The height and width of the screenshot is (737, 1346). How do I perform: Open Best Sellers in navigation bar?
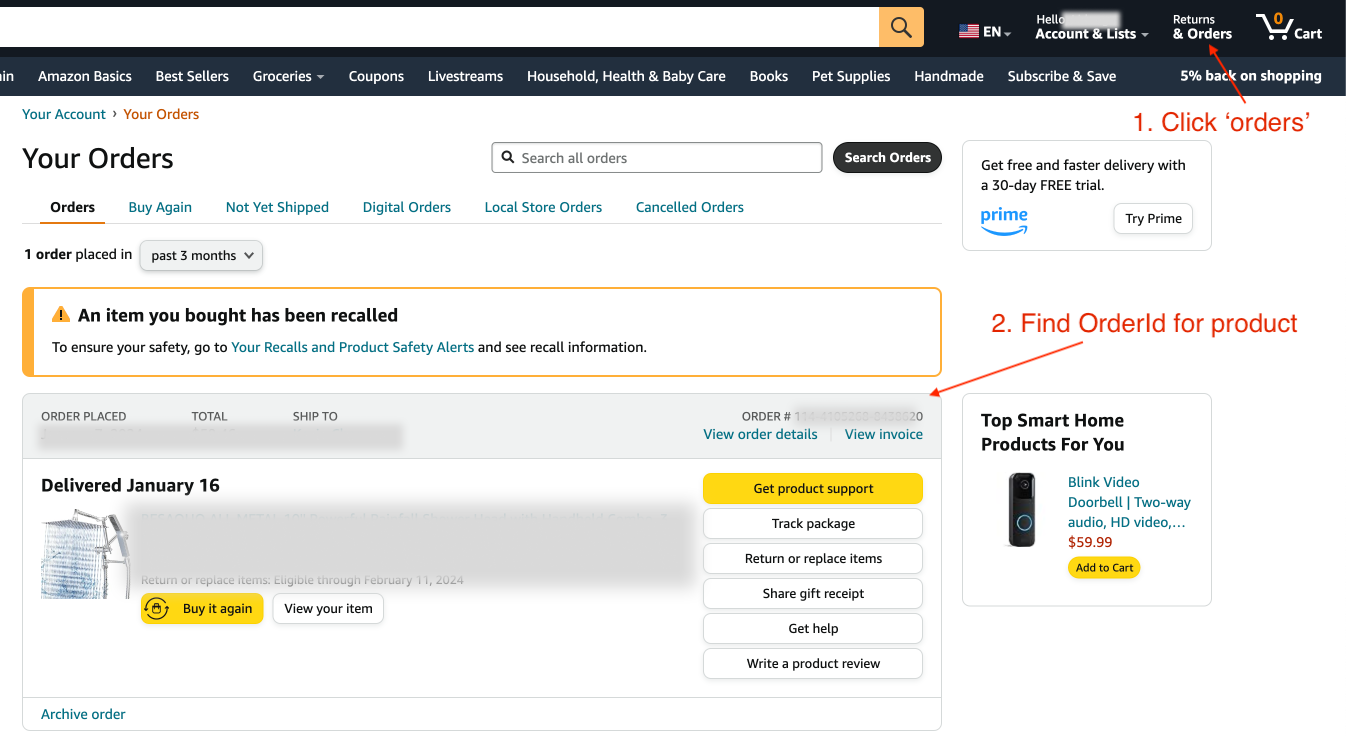pos(192,76)
